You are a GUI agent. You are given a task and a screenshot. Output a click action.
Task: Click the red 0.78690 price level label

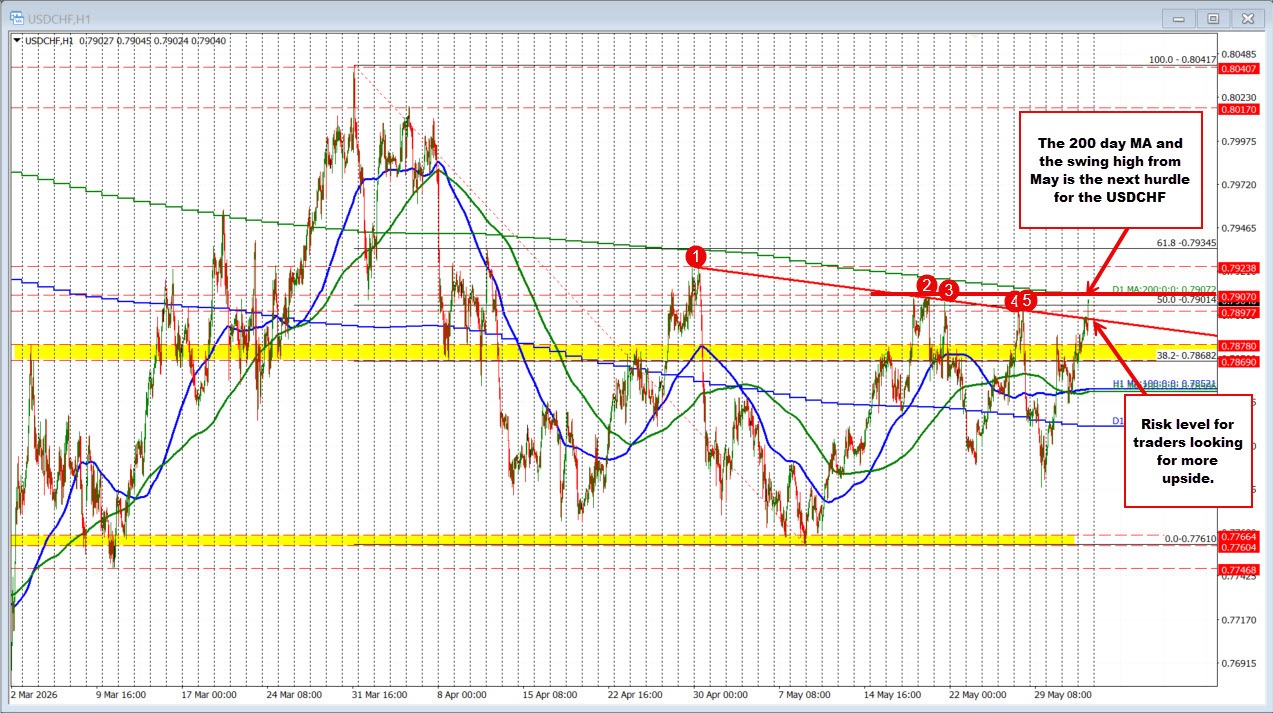coord(1238,362)
